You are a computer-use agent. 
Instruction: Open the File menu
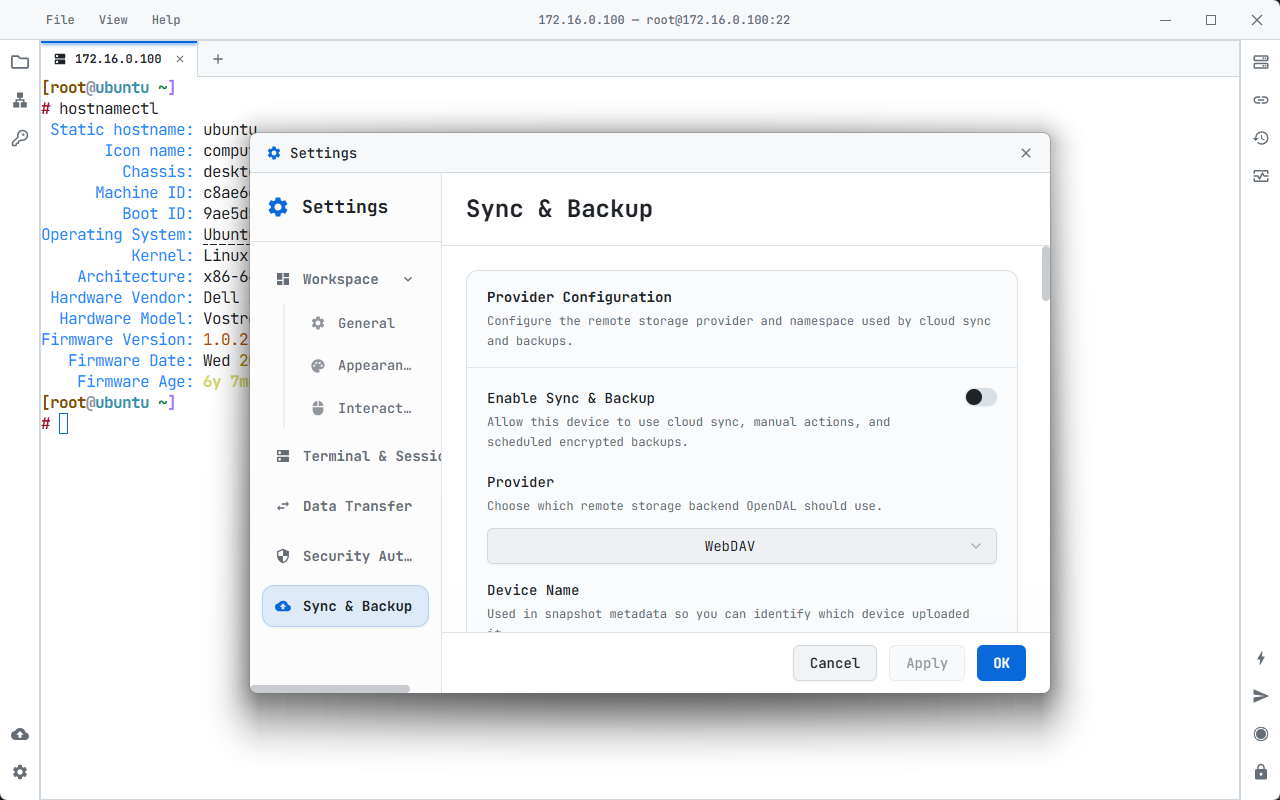pos(60,20)
